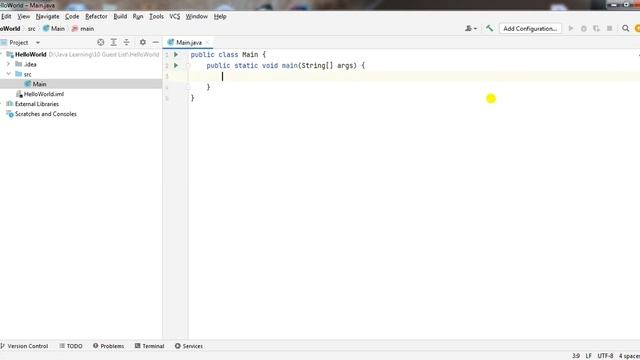Select the Main class in project tree

[x=39, y=84]
